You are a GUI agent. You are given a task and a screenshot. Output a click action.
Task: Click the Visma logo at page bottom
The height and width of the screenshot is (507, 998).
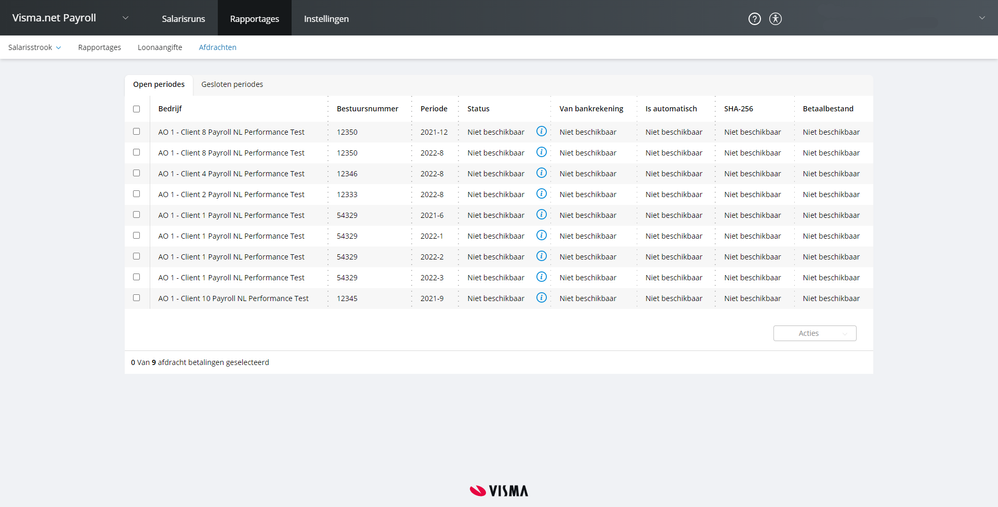coord(498,490)
